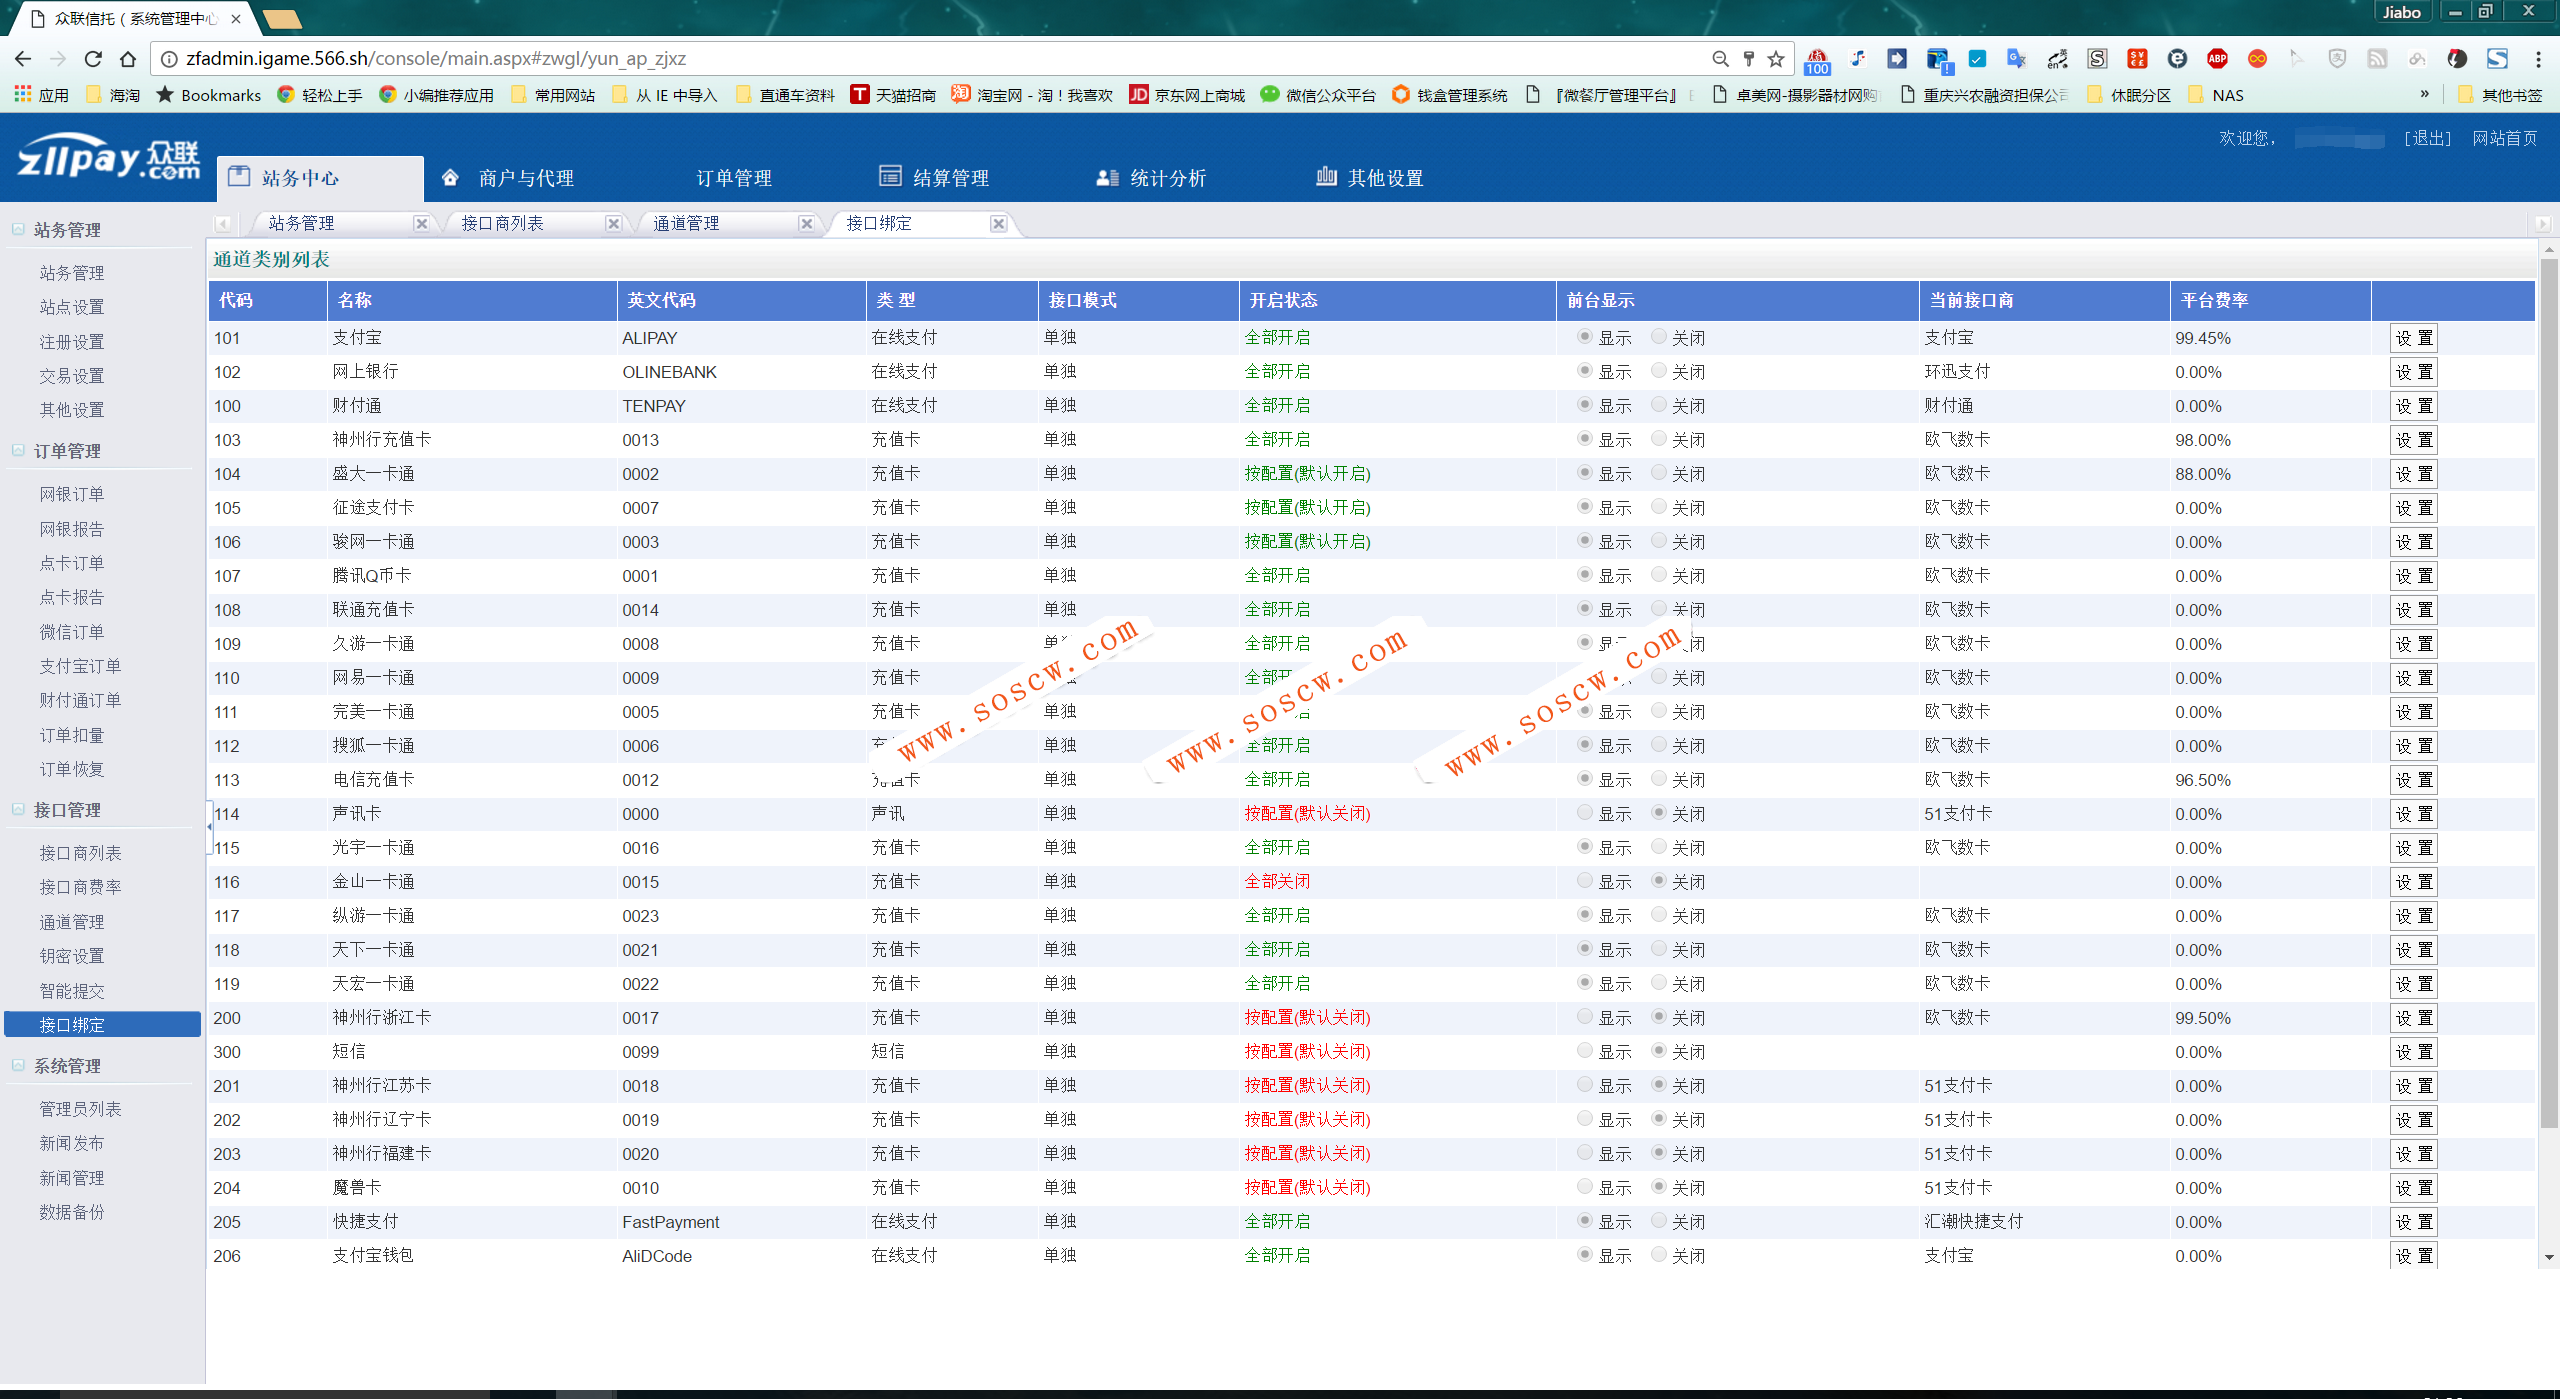This screenshot has width=2560, height=1399.
Task: Click the scrollbar down arrow
Action: (2549, 1257)
